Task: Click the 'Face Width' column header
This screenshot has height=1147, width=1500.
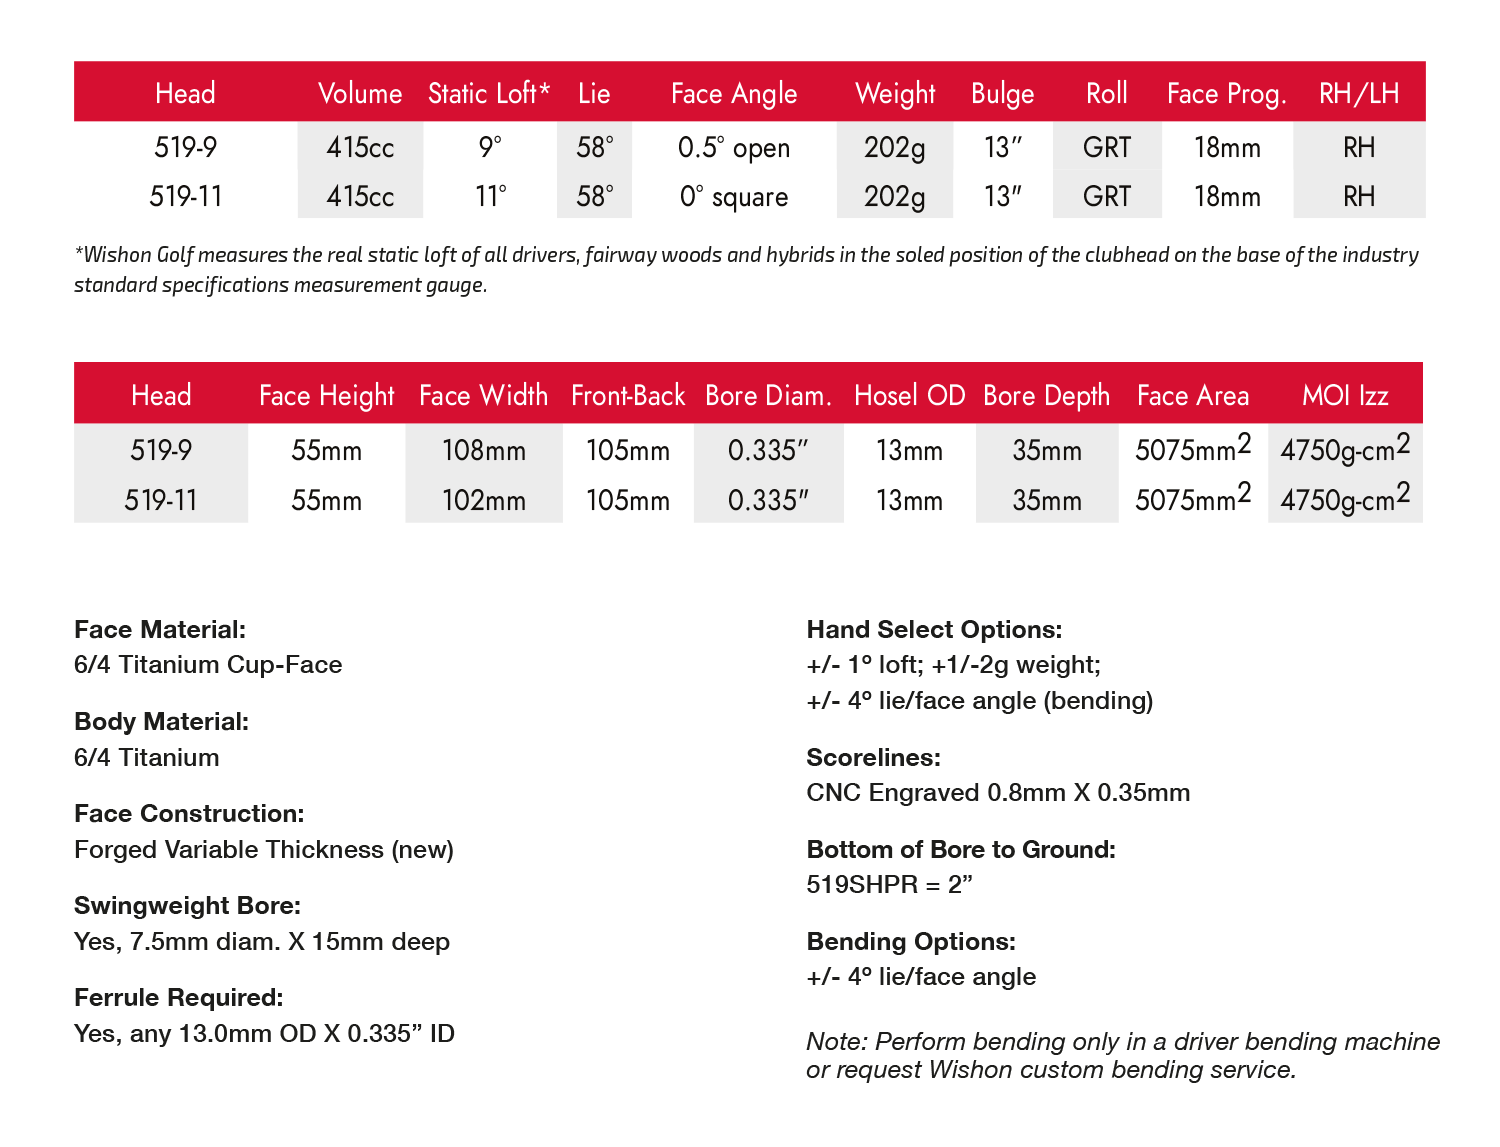Action: click(x=484, y=395)
